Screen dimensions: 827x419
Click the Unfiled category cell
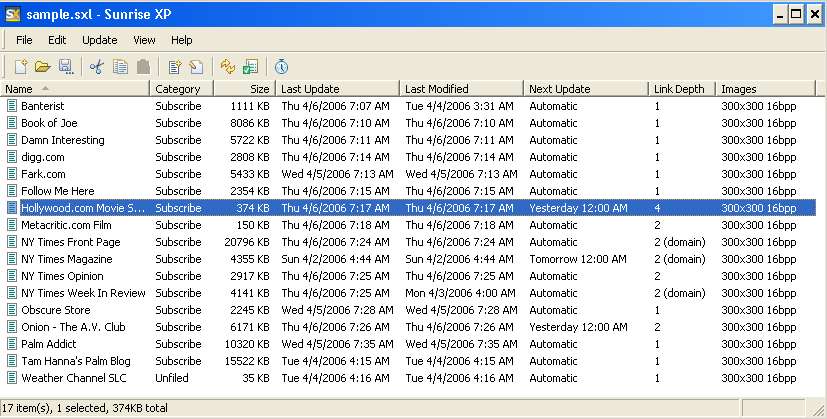point(172,378)
